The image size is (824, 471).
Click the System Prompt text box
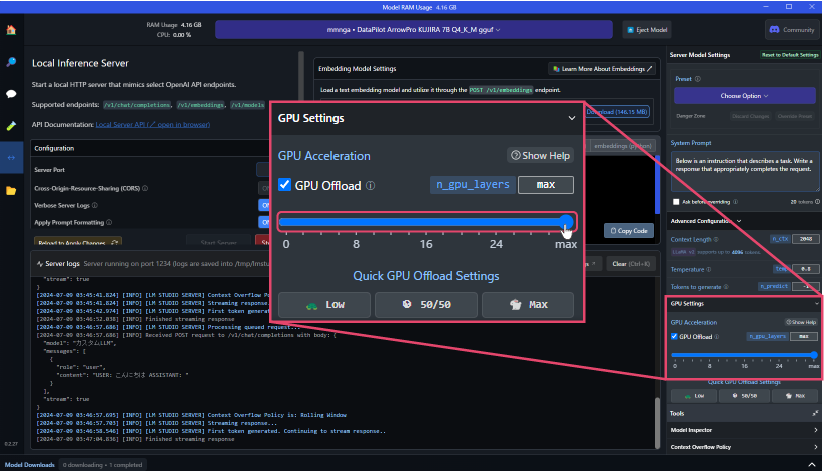click(742, 172)
